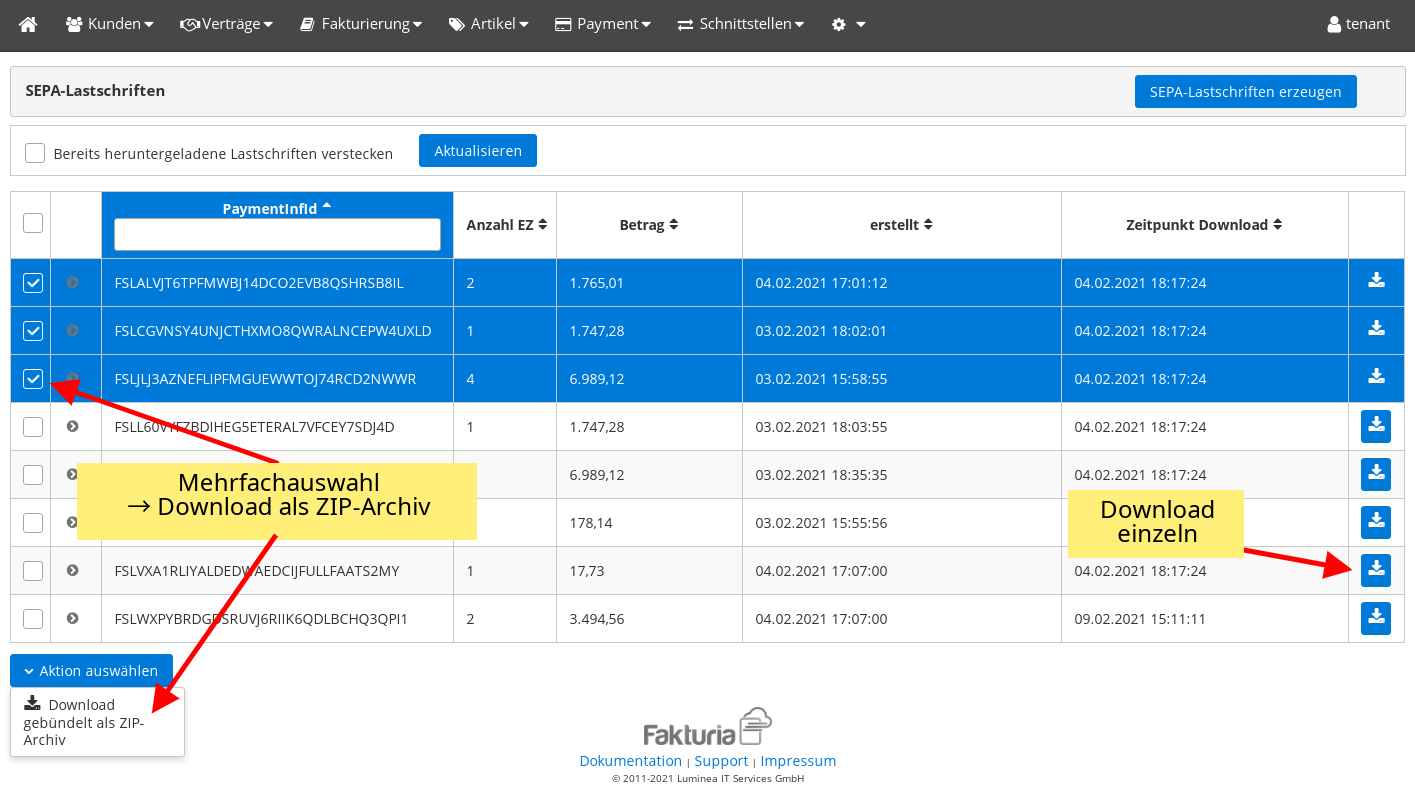Viewport: 1415px width, 792px height.
Task: Open the Dokumentation link in footer
Action: 630,761
